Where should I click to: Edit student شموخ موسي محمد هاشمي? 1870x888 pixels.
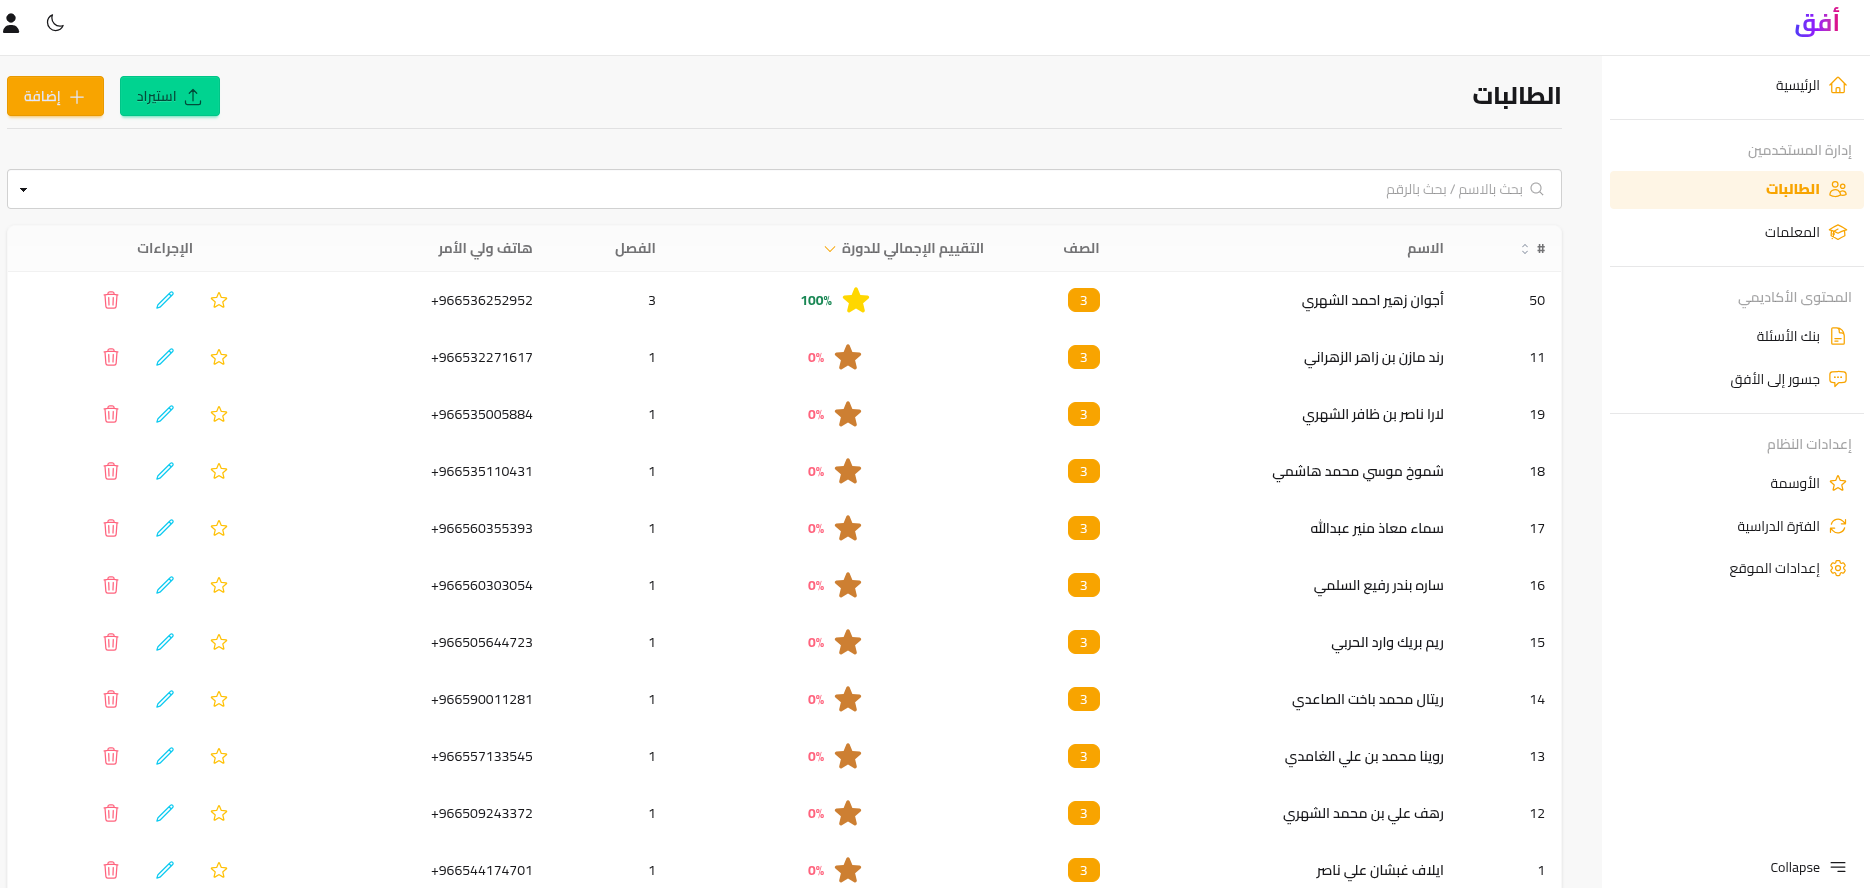[165, 471]
